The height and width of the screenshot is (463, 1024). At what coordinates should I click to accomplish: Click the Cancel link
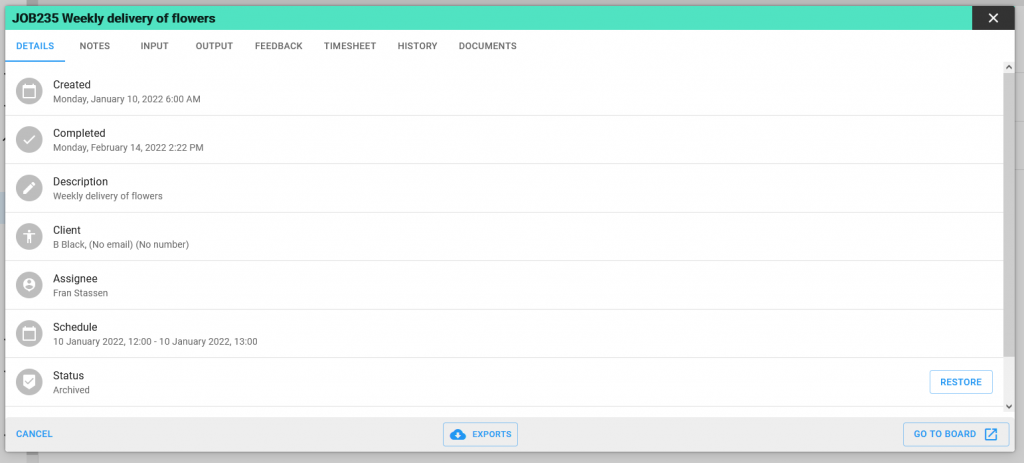(35, 434)
